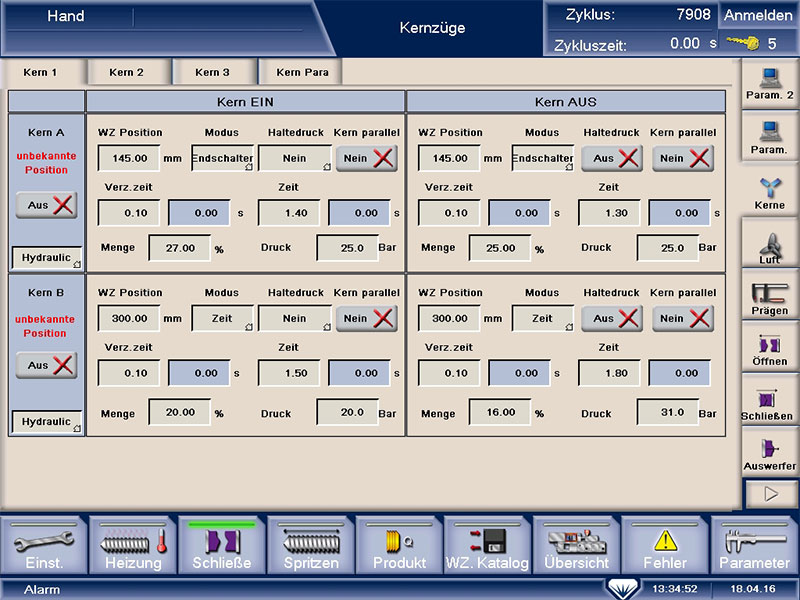Show next sidebar items arrow
Viewport: 800px width, 600px height.
pyautogui.click(x=771, y=494)
